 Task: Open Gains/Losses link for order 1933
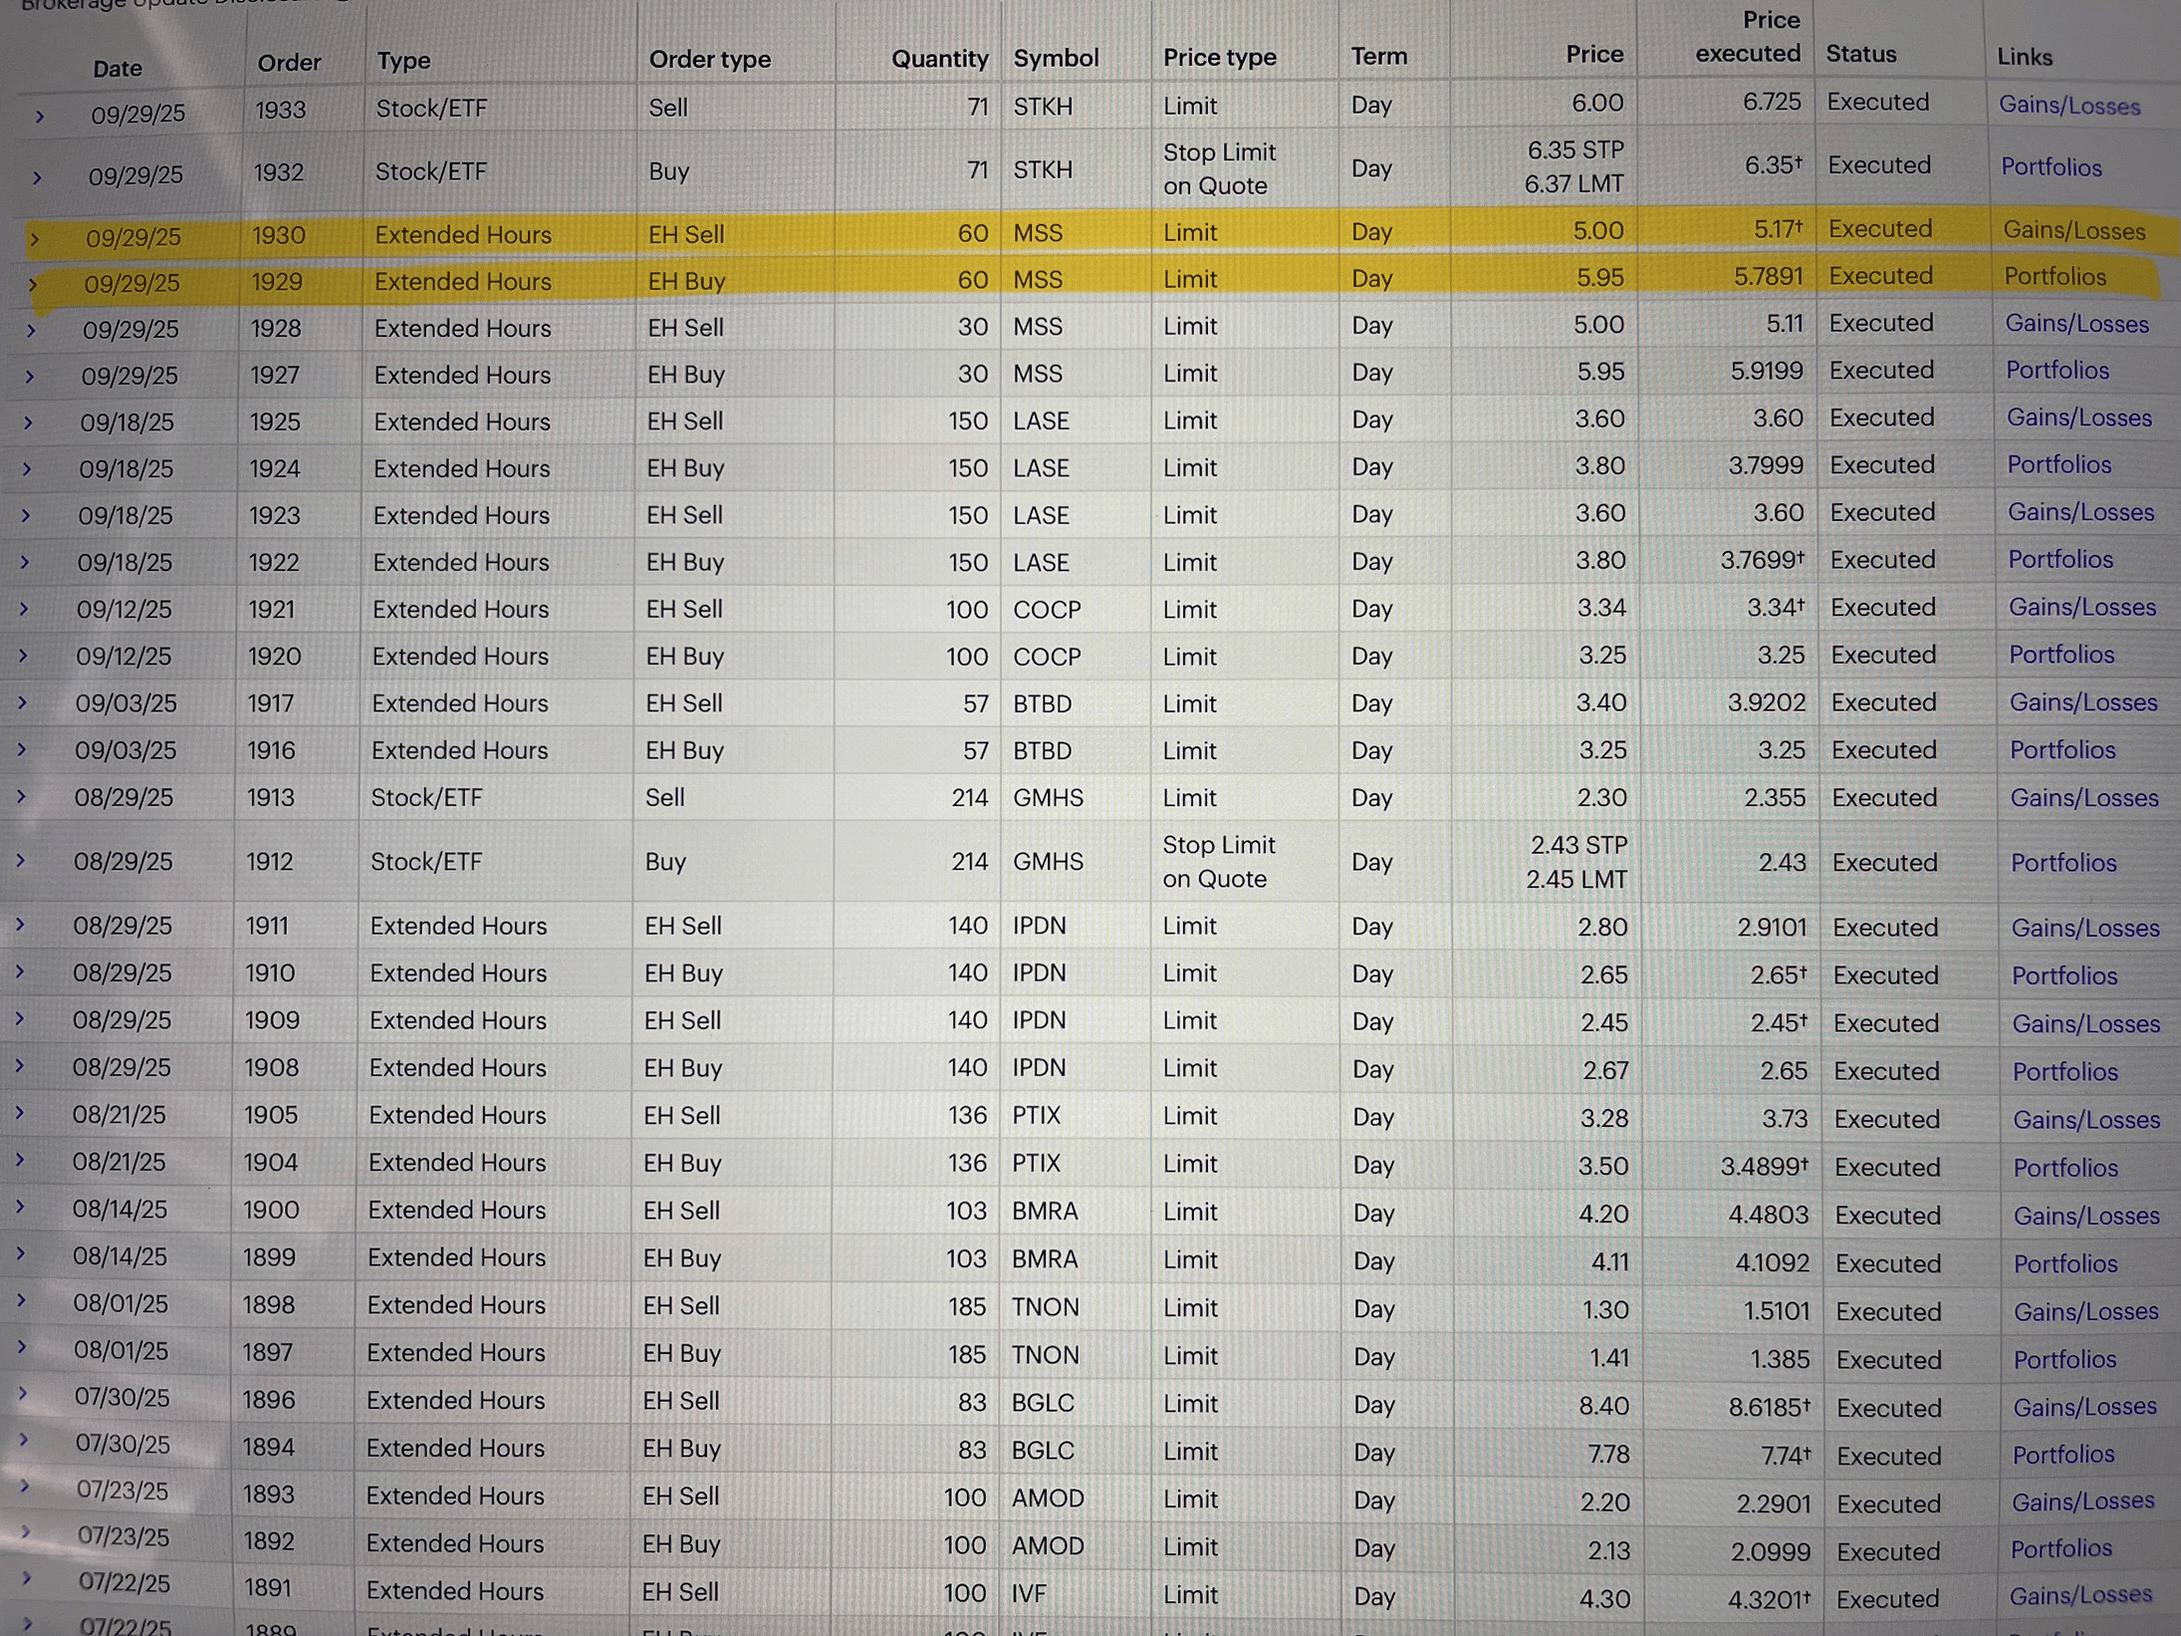coord(2069,106)
